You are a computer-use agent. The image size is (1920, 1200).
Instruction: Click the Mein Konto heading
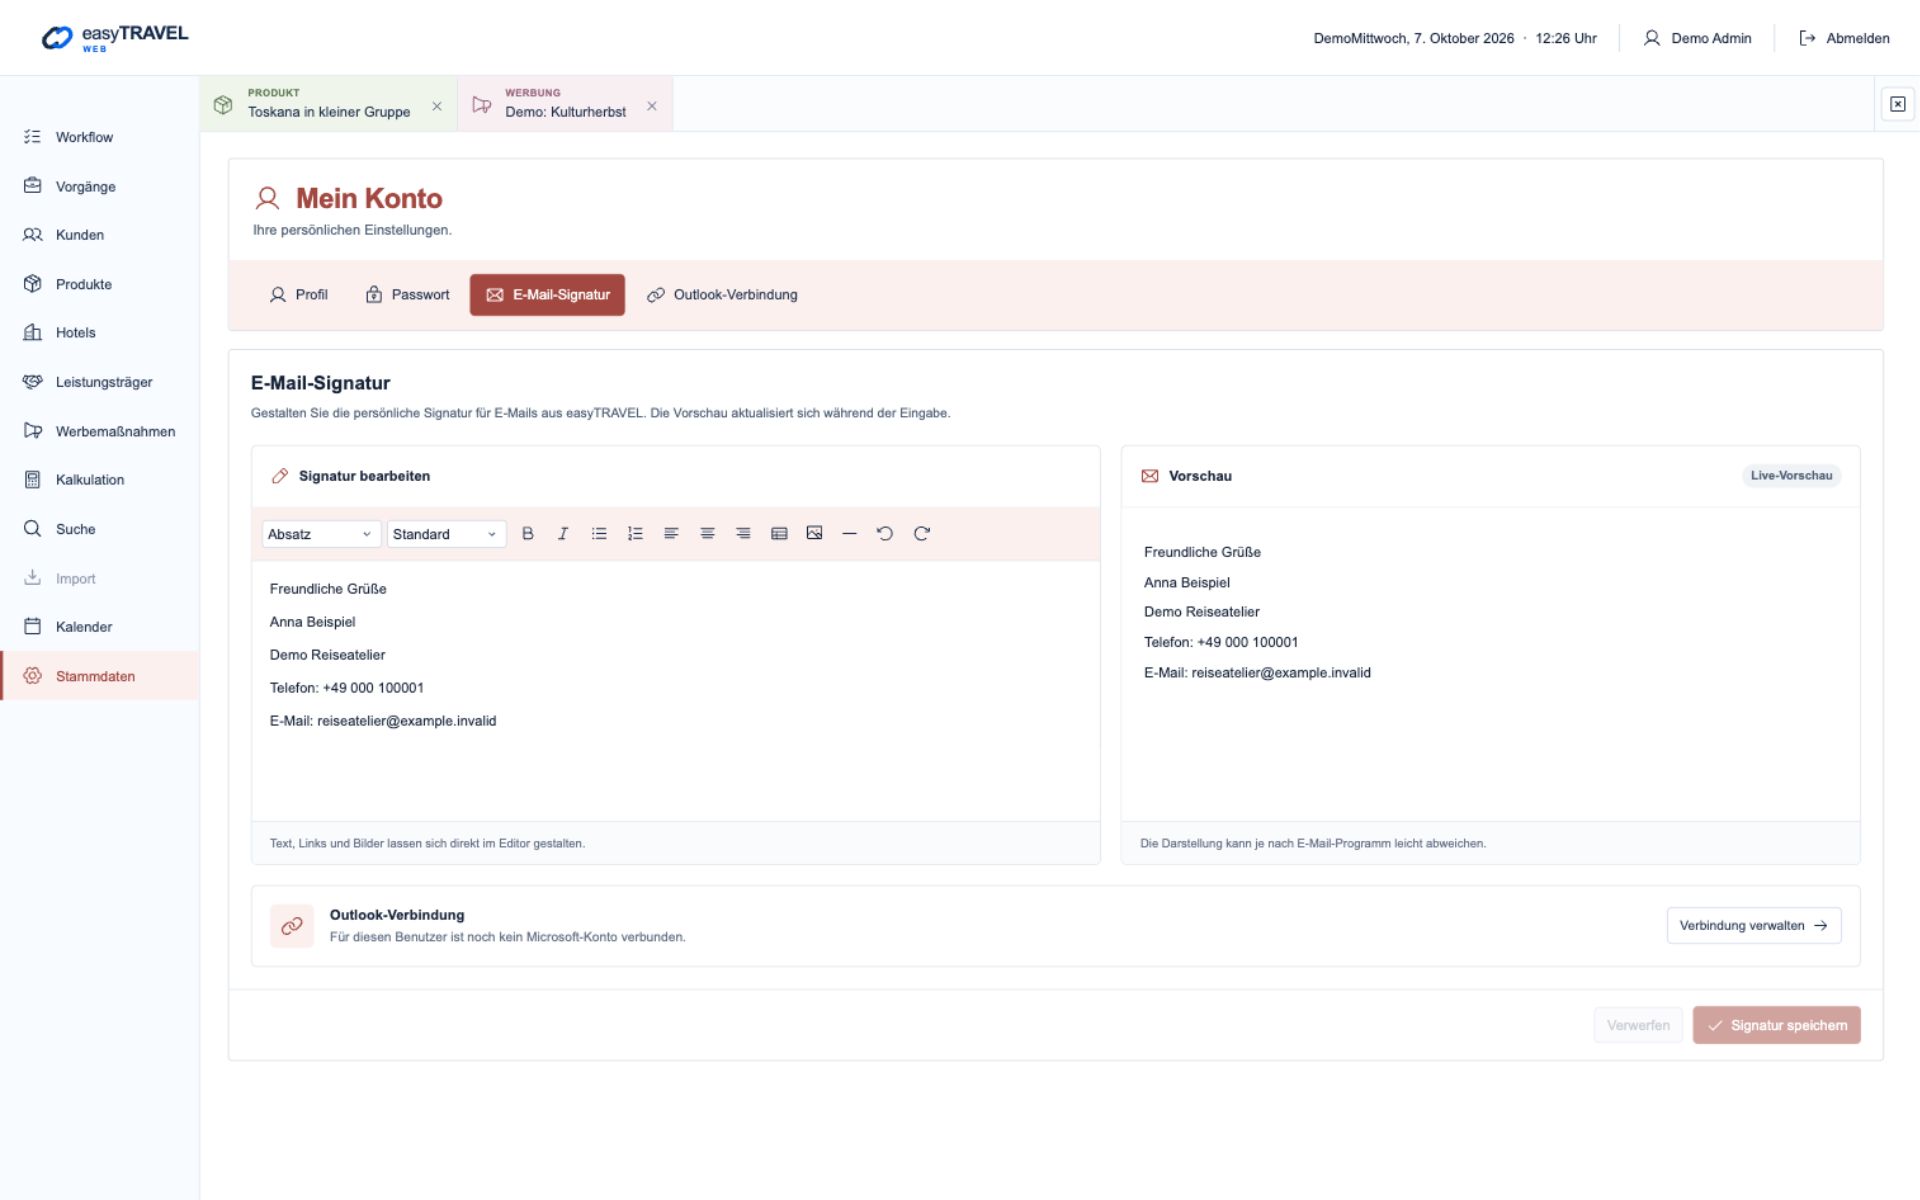coord(369,198)
